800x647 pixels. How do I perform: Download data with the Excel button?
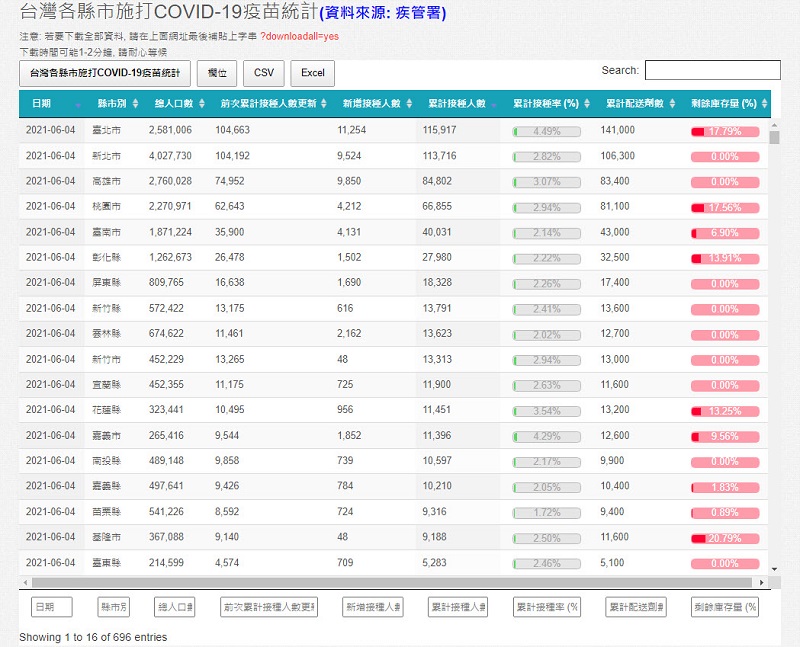pos(312,73)
